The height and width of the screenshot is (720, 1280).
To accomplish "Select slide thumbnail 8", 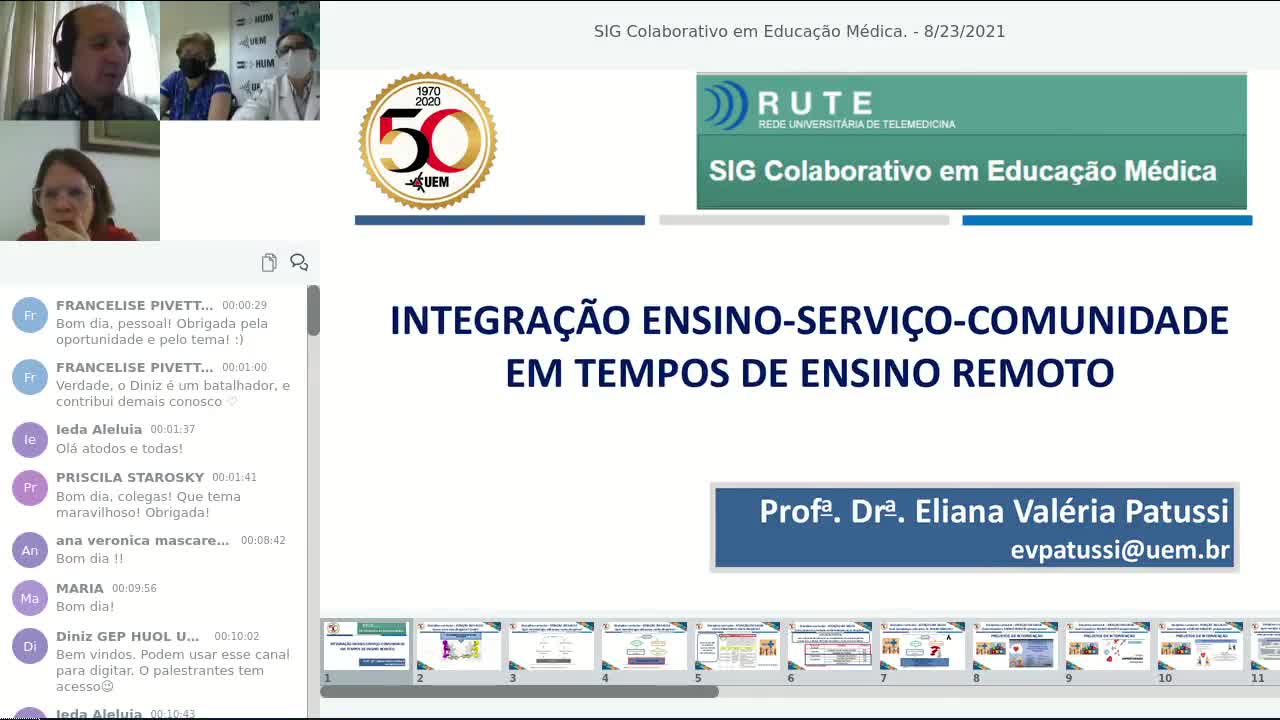I will pos(1015,646).
